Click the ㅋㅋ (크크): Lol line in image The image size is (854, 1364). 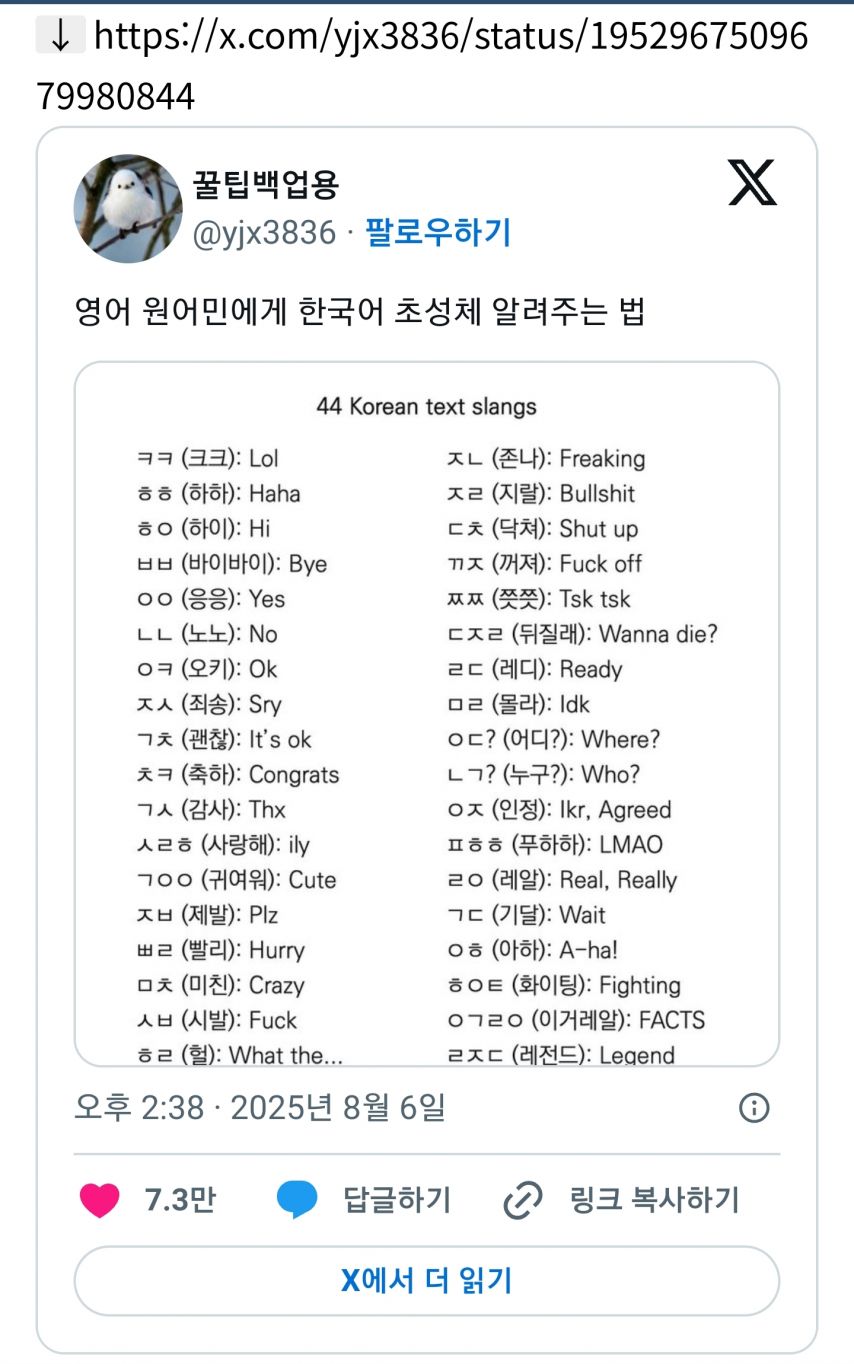tap(207, 459)
